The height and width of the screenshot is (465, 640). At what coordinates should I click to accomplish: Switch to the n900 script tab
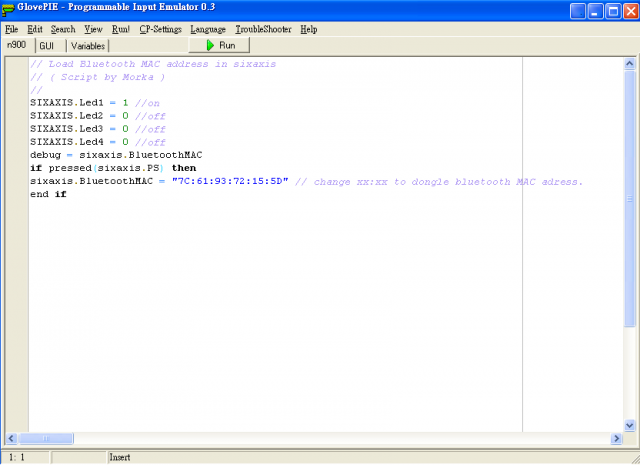pyautogui.click(x=17, y=45)
